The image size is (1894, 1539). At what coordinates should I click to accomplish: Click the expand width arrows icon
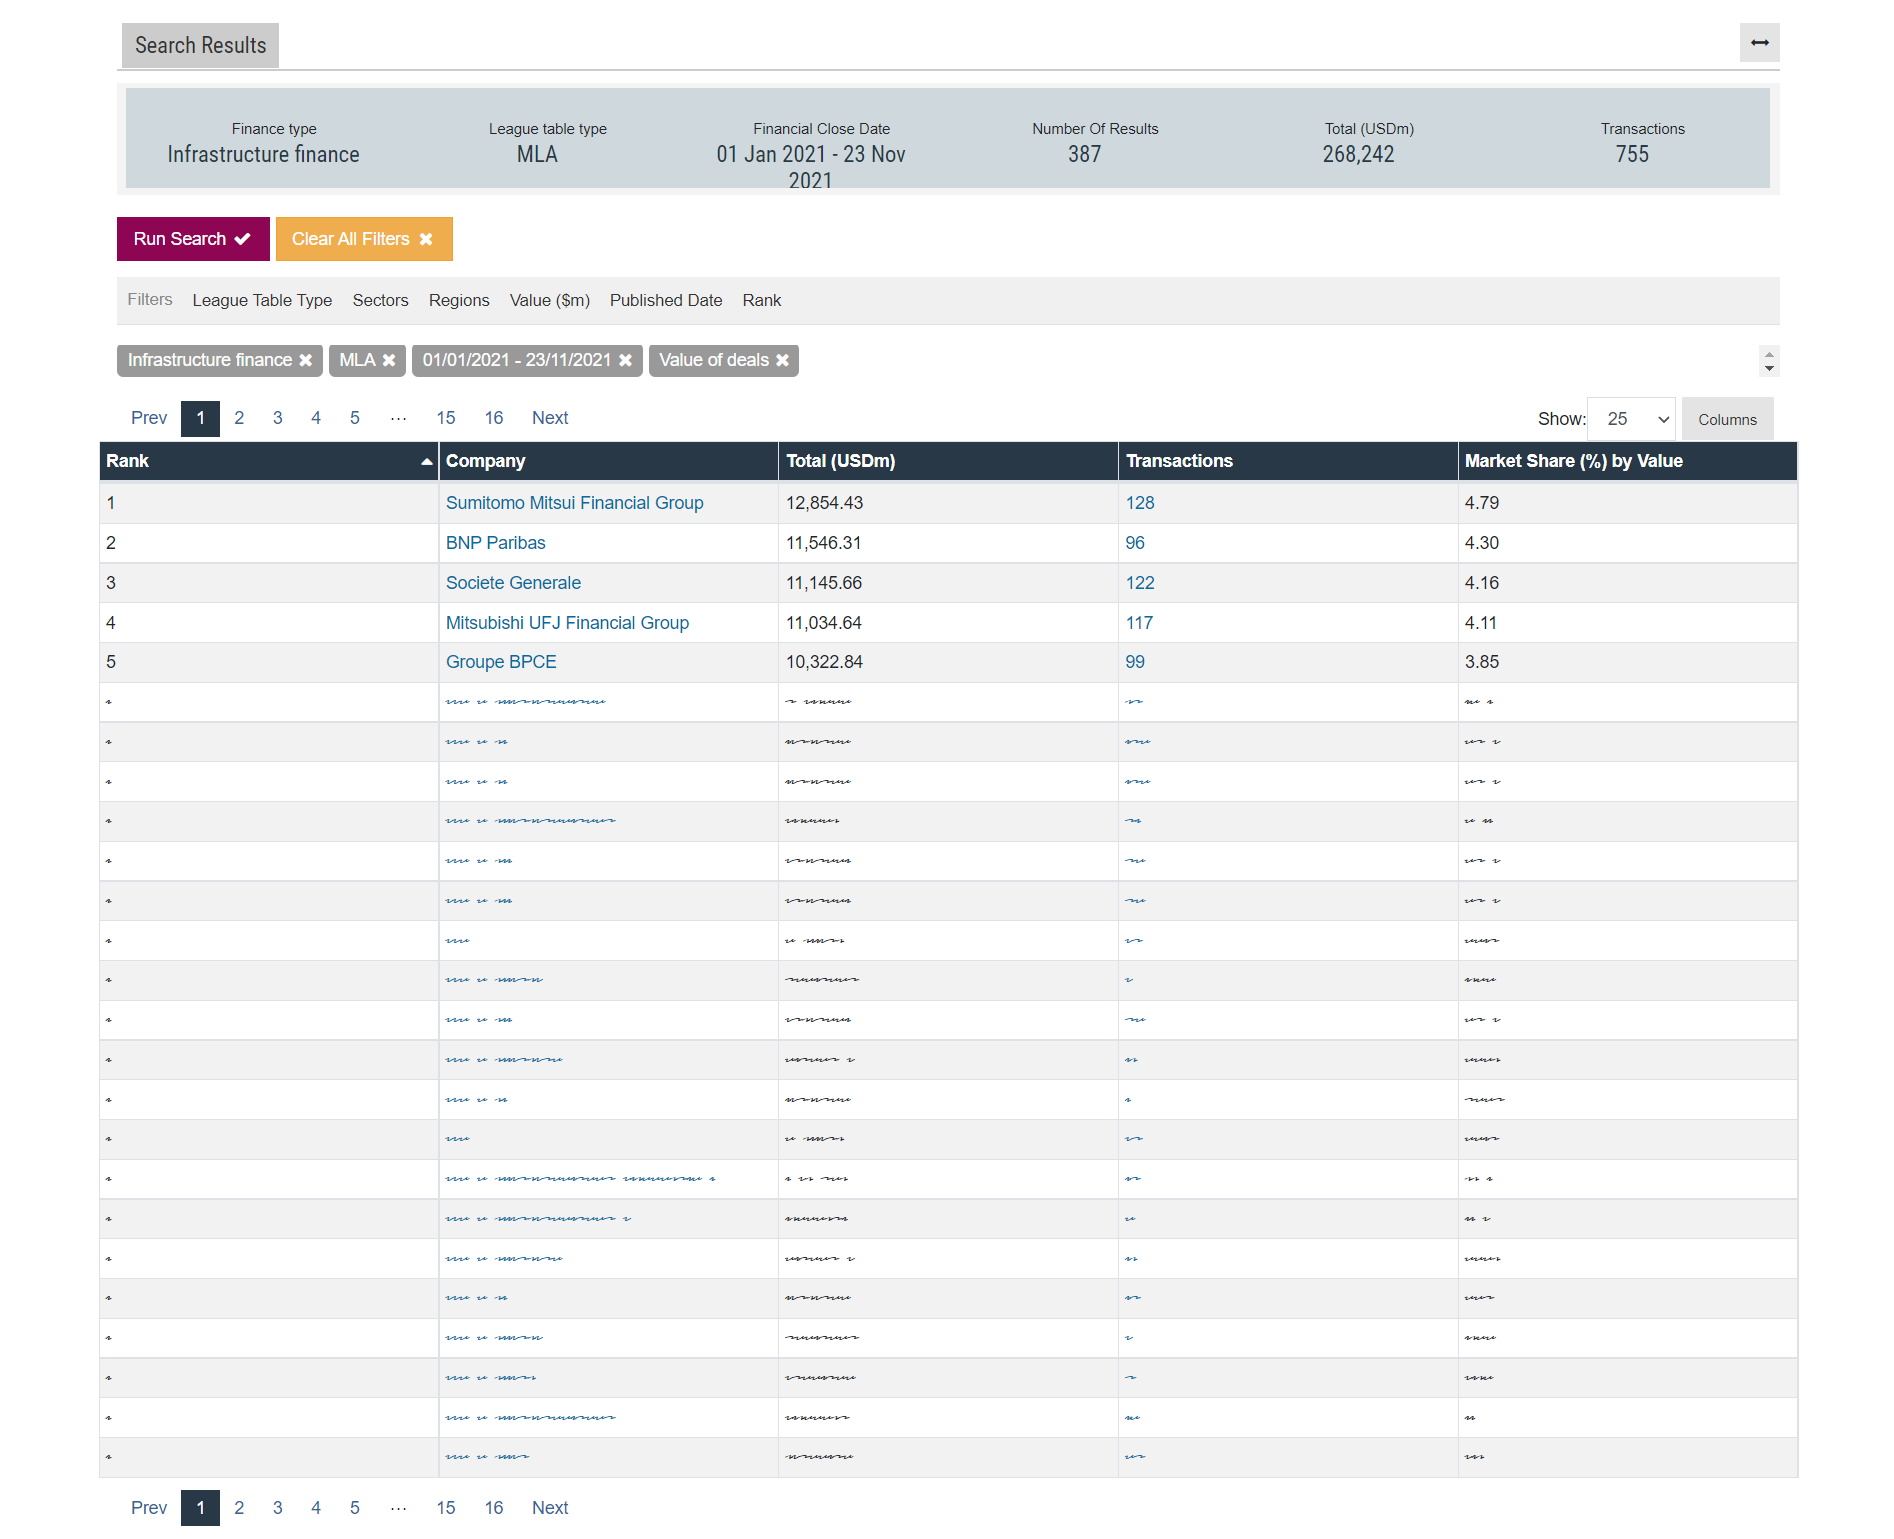1759,43
